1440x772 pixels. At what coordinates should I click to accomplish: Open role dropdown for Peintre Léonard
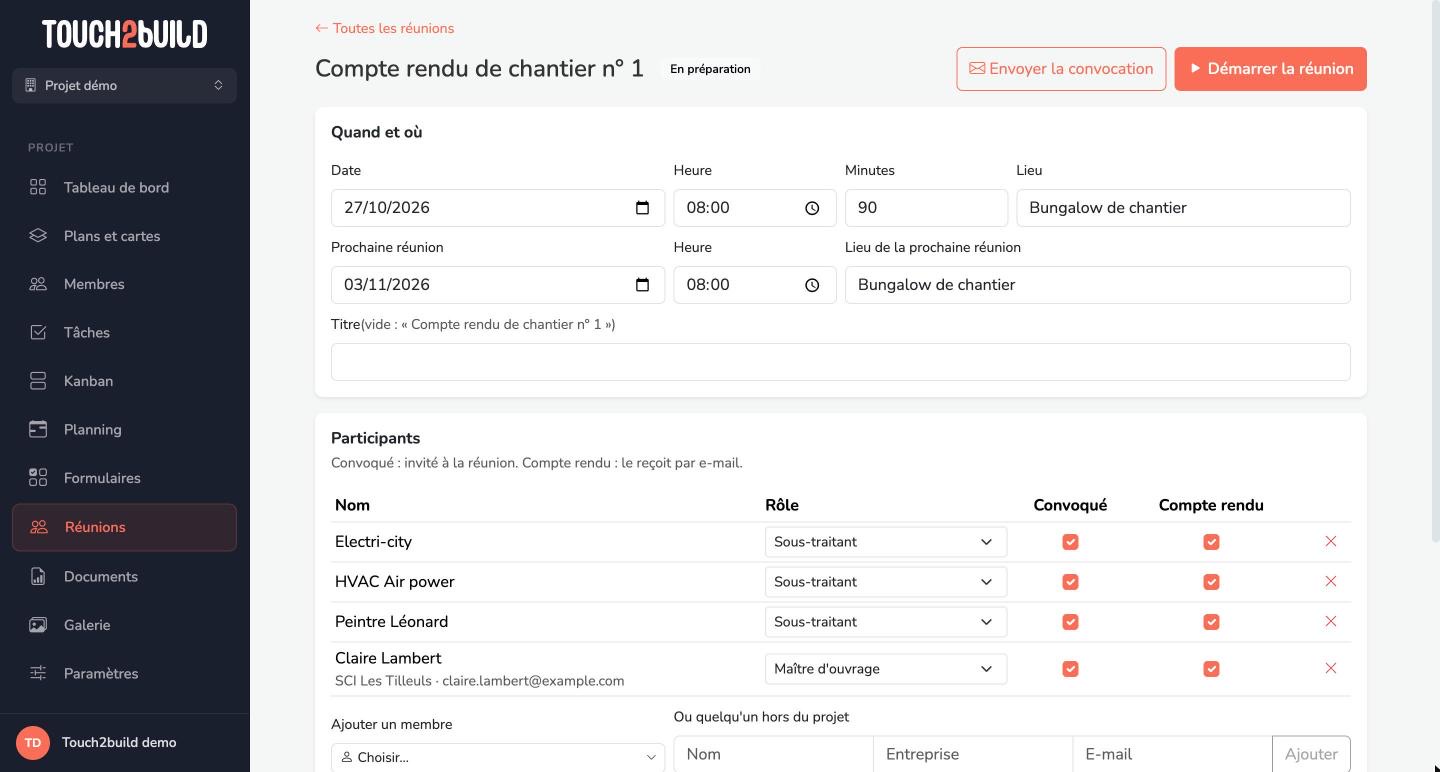885,622
